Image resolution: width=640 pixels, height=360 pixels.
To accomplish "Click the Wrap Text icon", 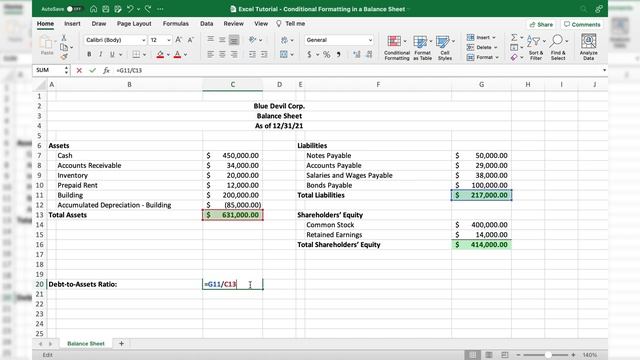I will click(x=284, y=40).
